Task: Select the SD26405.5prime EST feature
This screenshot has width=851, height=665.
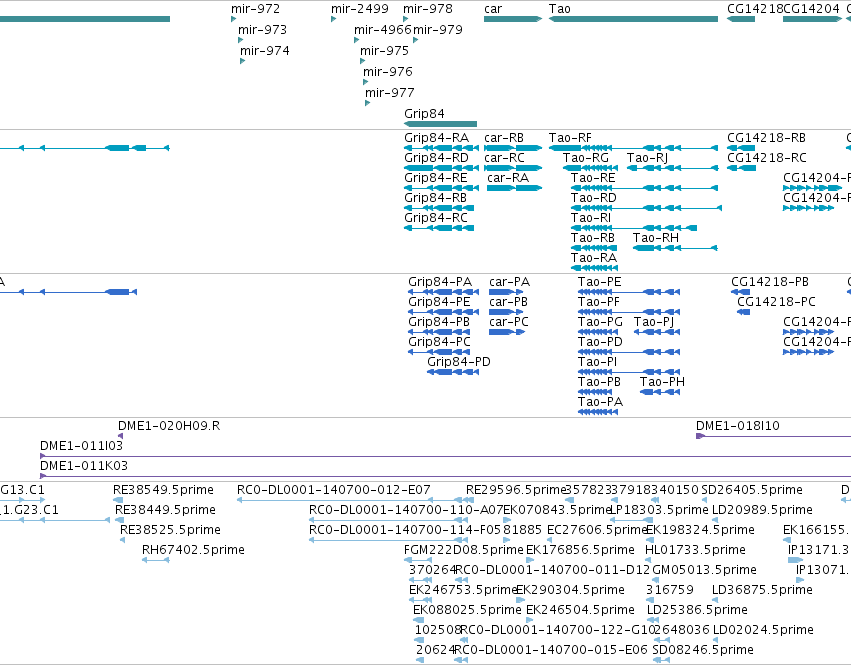Action: (x=704, y=500)
